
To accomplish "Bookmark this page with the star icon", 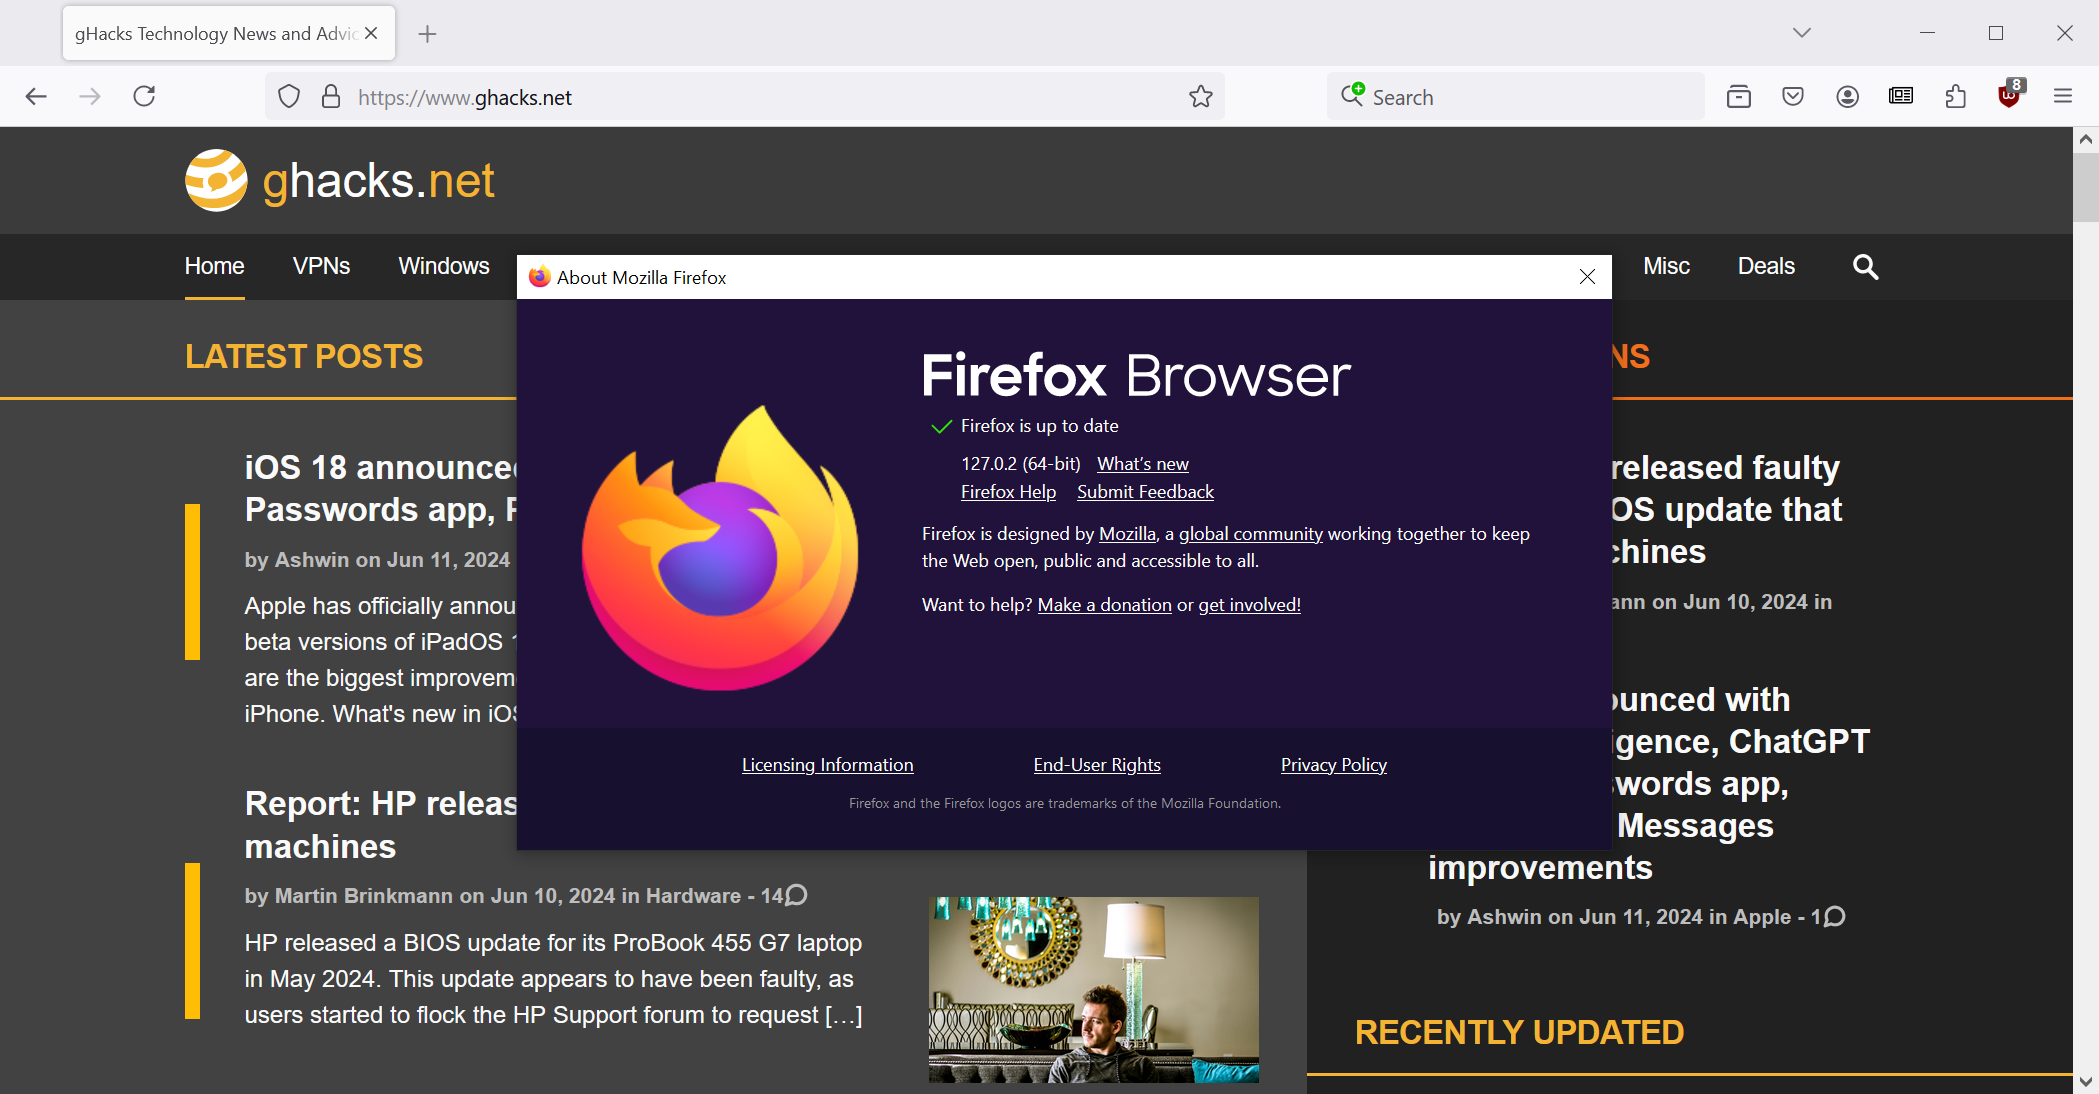I will [1200, 96].
